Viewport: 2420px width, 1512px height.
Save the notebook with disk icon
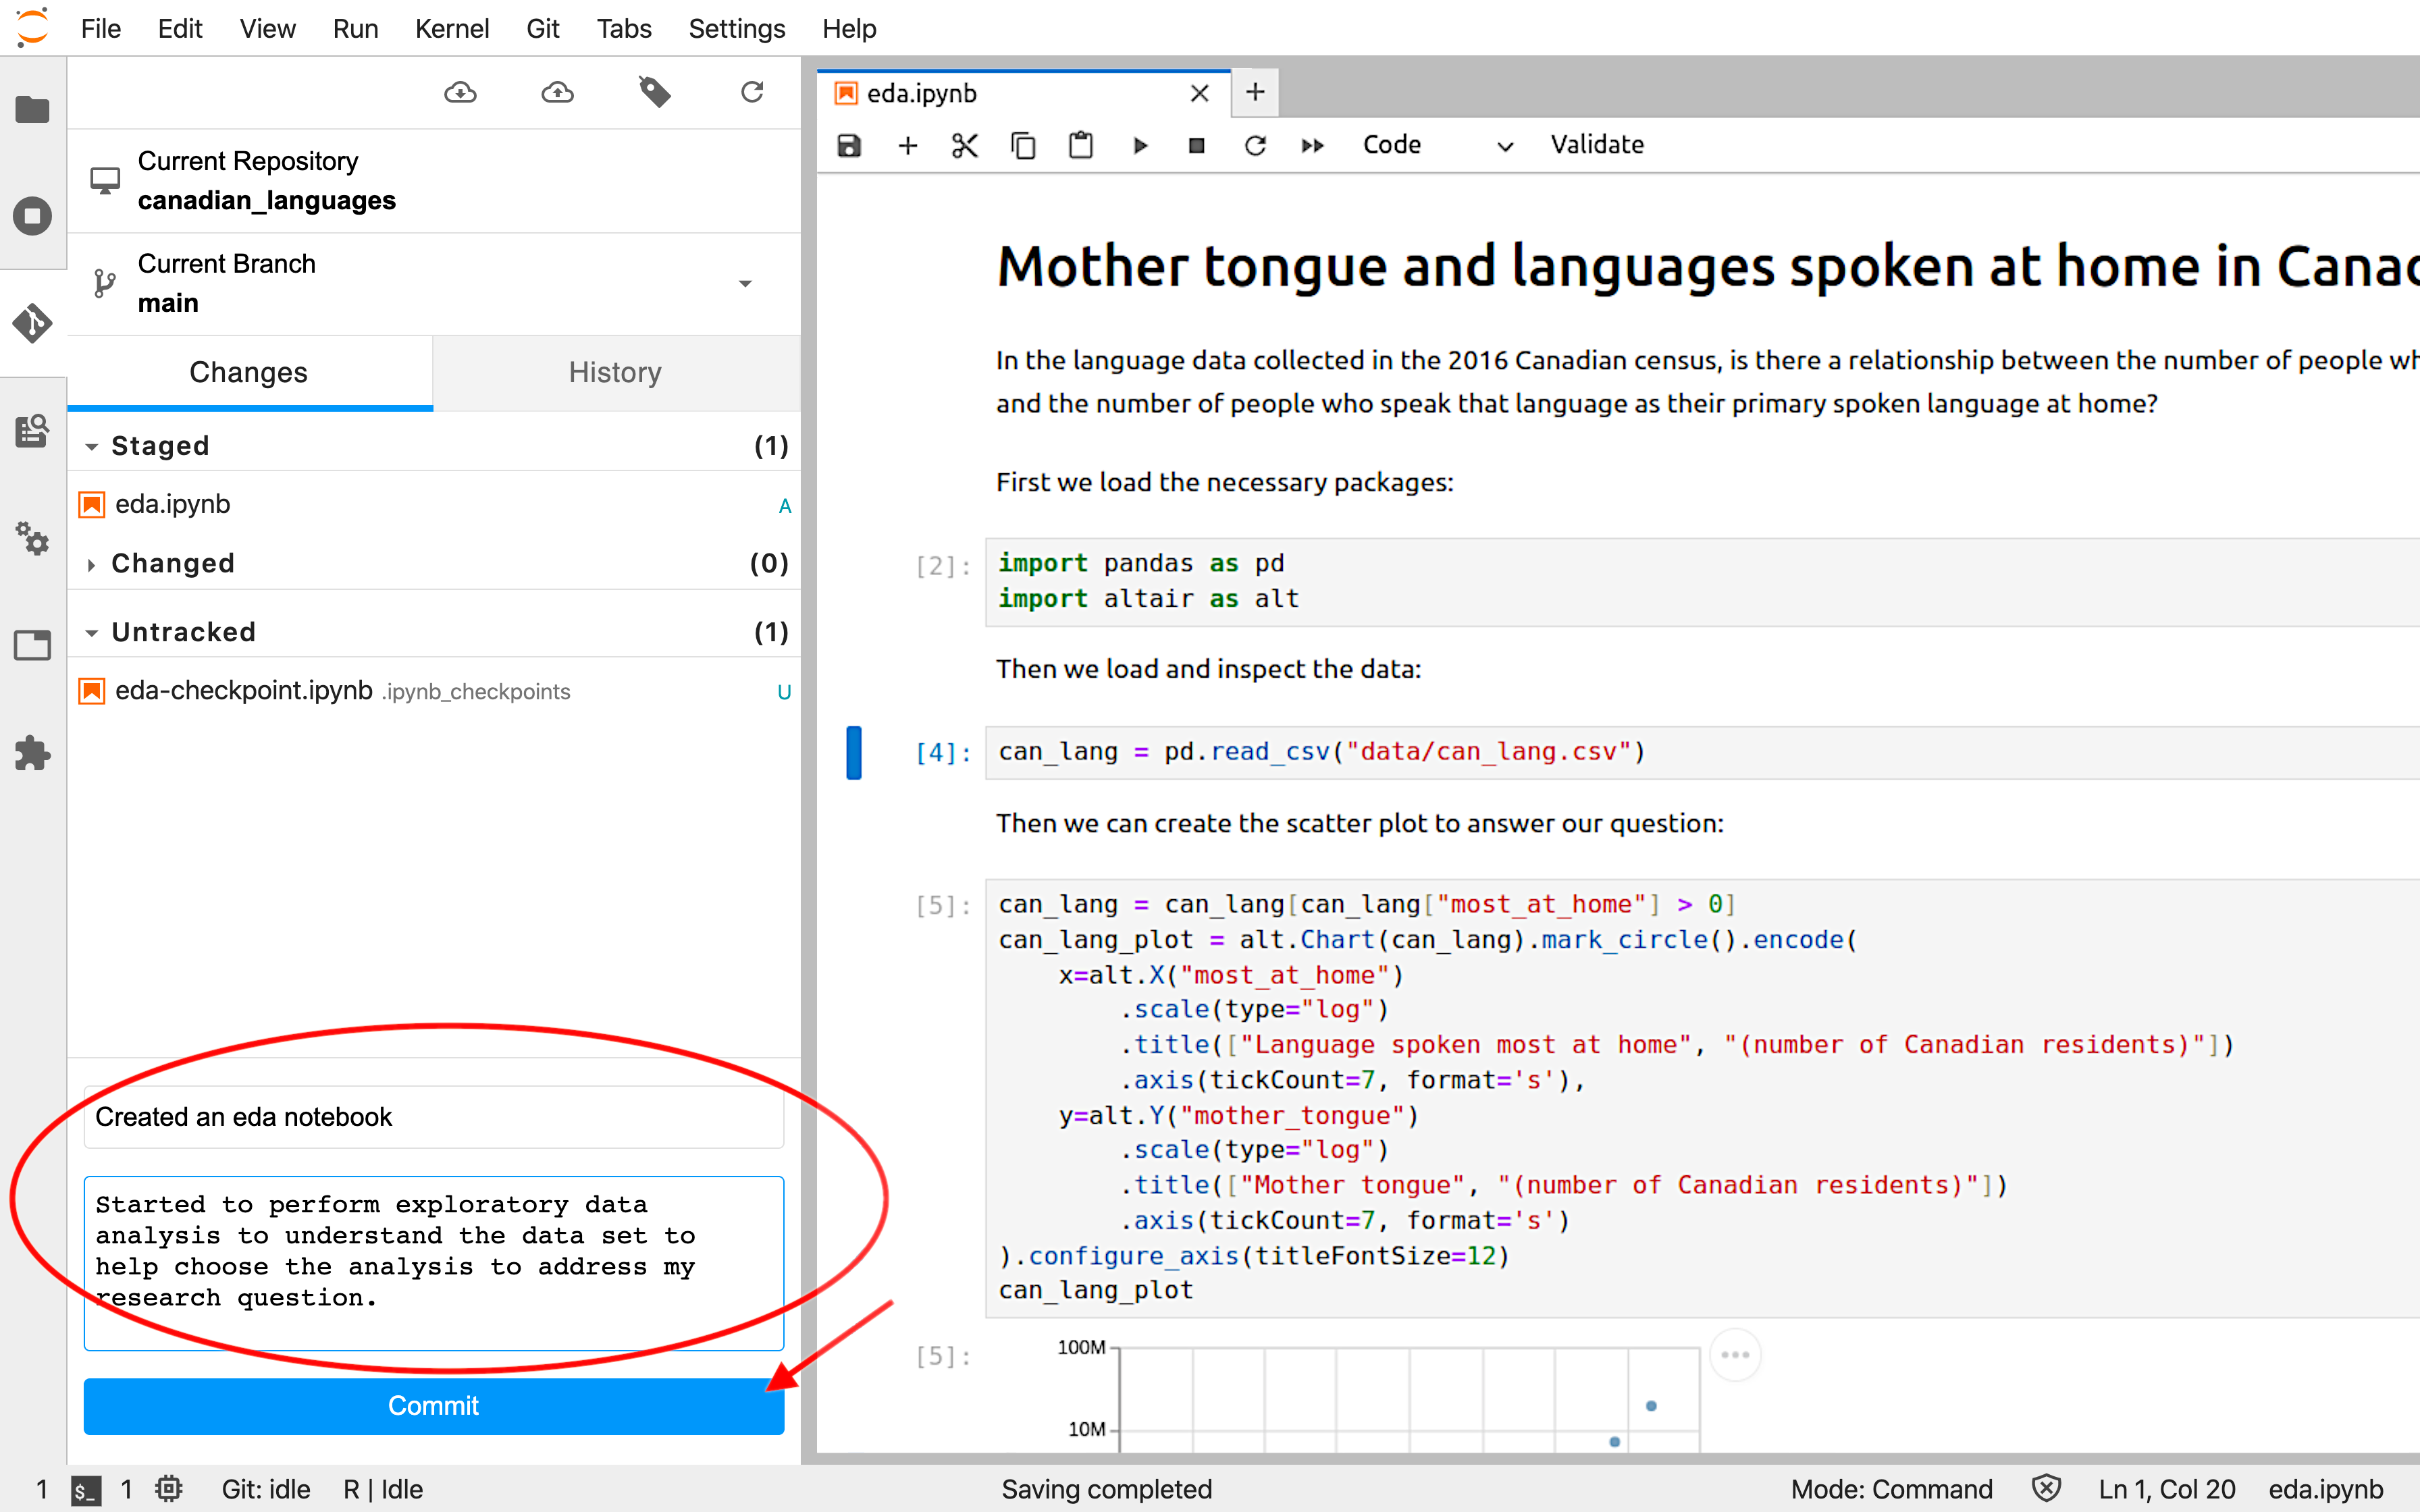pos(849,146)
